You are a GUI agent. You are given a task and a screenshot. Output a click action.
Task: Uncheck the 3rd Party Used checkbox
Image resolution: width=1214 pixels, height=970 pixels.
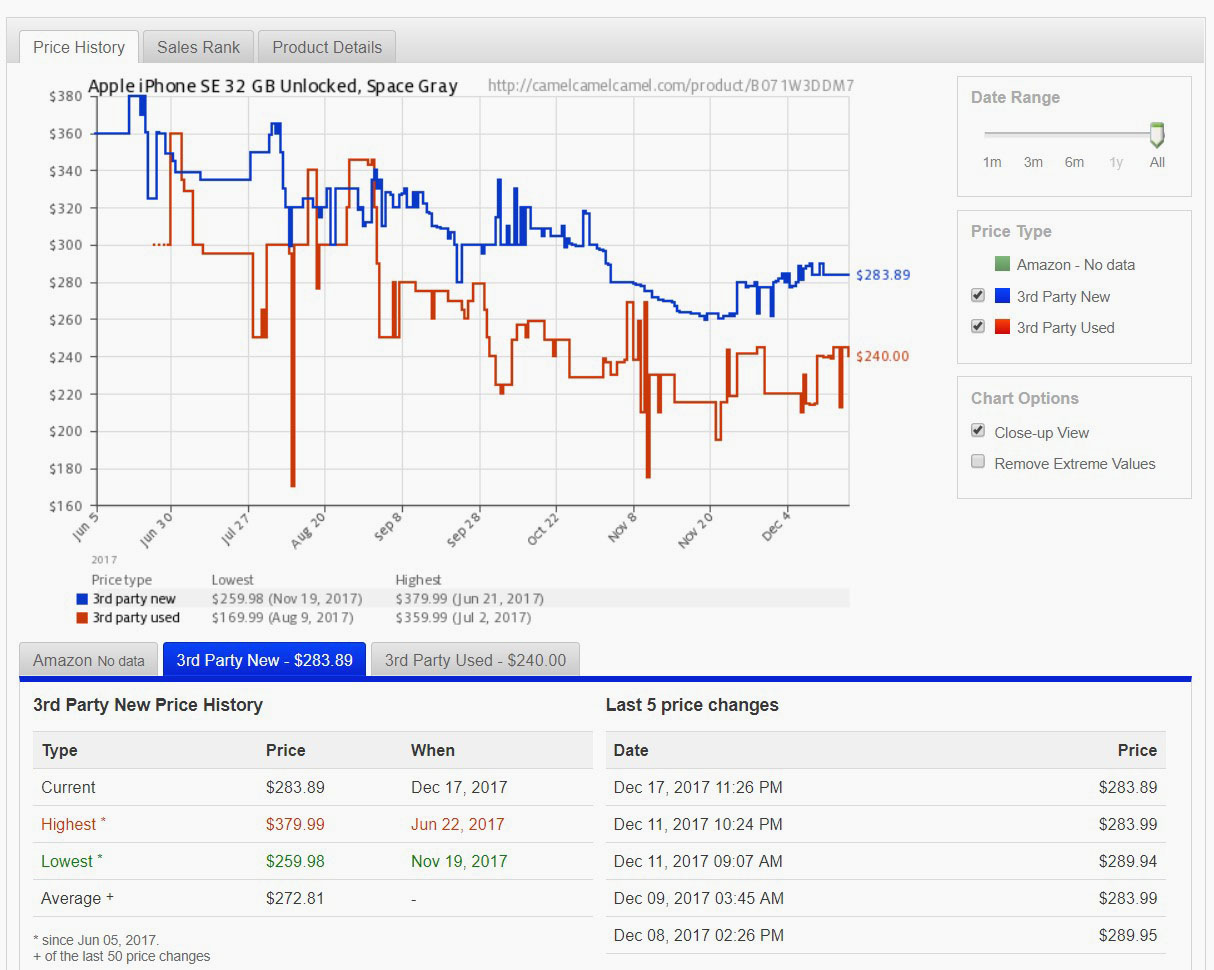pyautogui.click(x=978, y=327)
